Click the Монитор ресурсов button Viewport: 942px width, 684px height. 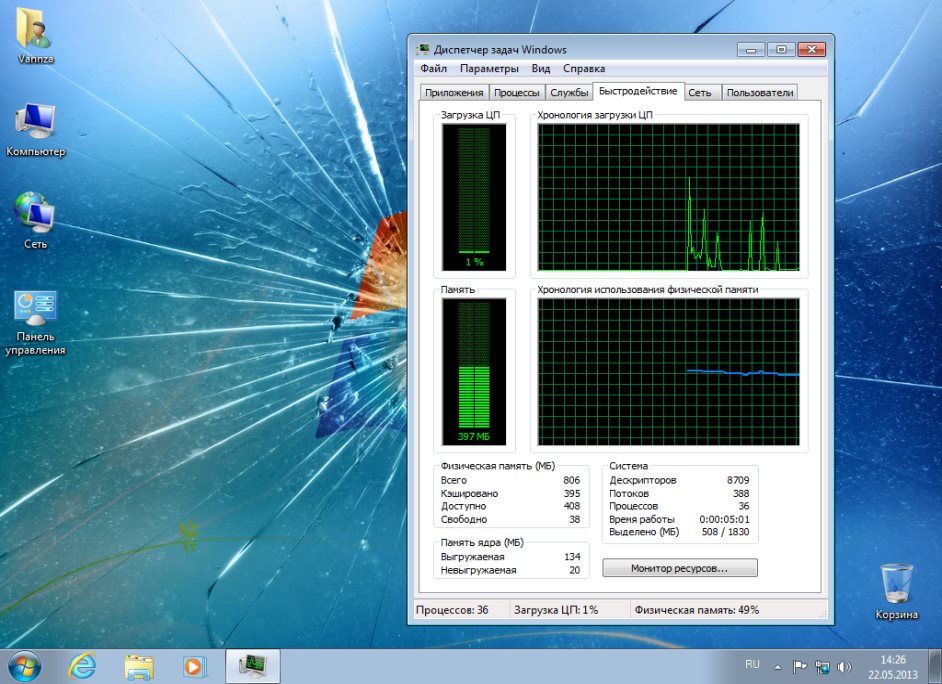point(679,568)
